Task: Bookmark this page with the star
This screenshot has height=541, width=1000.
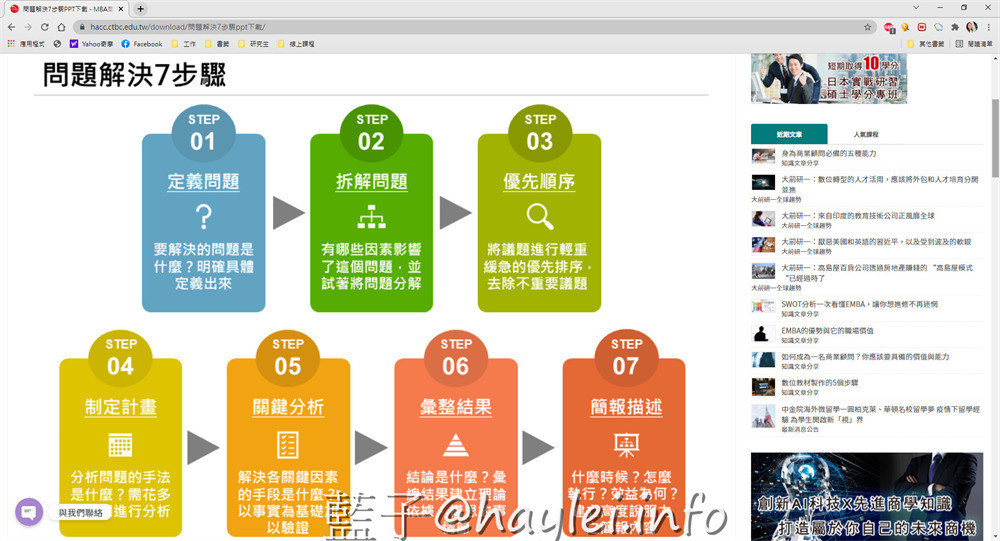Action: (867, 27)
